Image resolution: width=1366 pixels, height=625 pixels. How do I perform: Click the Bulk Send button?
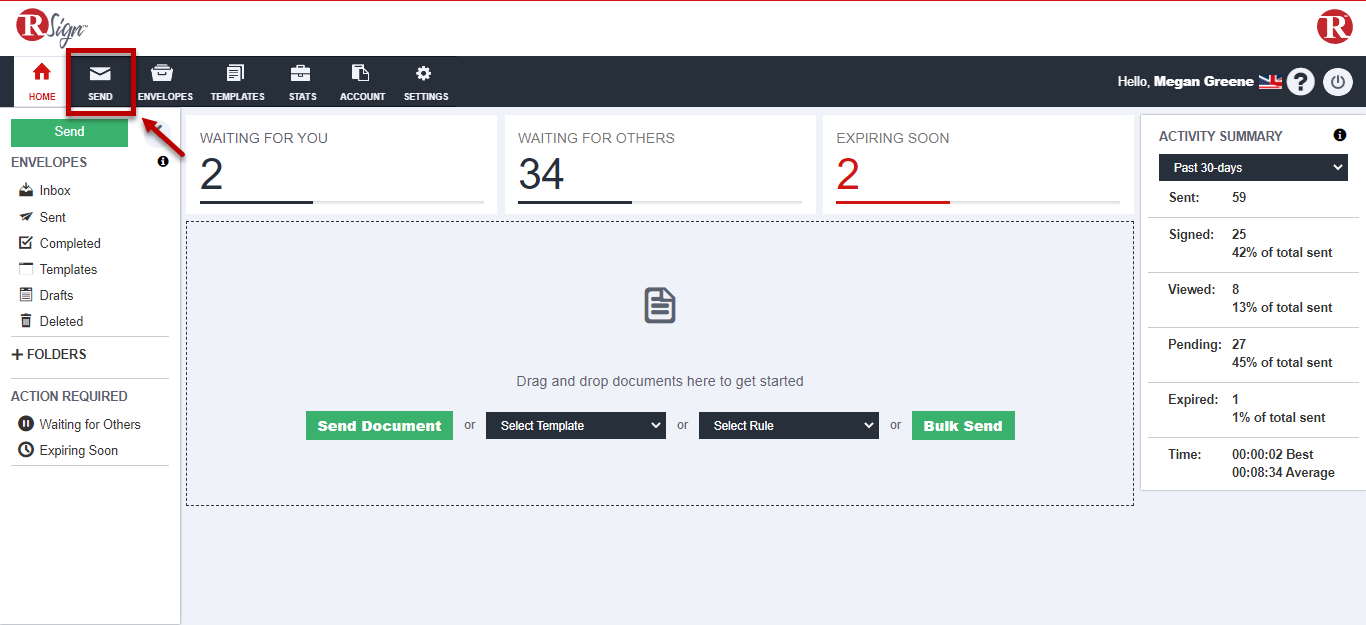962,425
